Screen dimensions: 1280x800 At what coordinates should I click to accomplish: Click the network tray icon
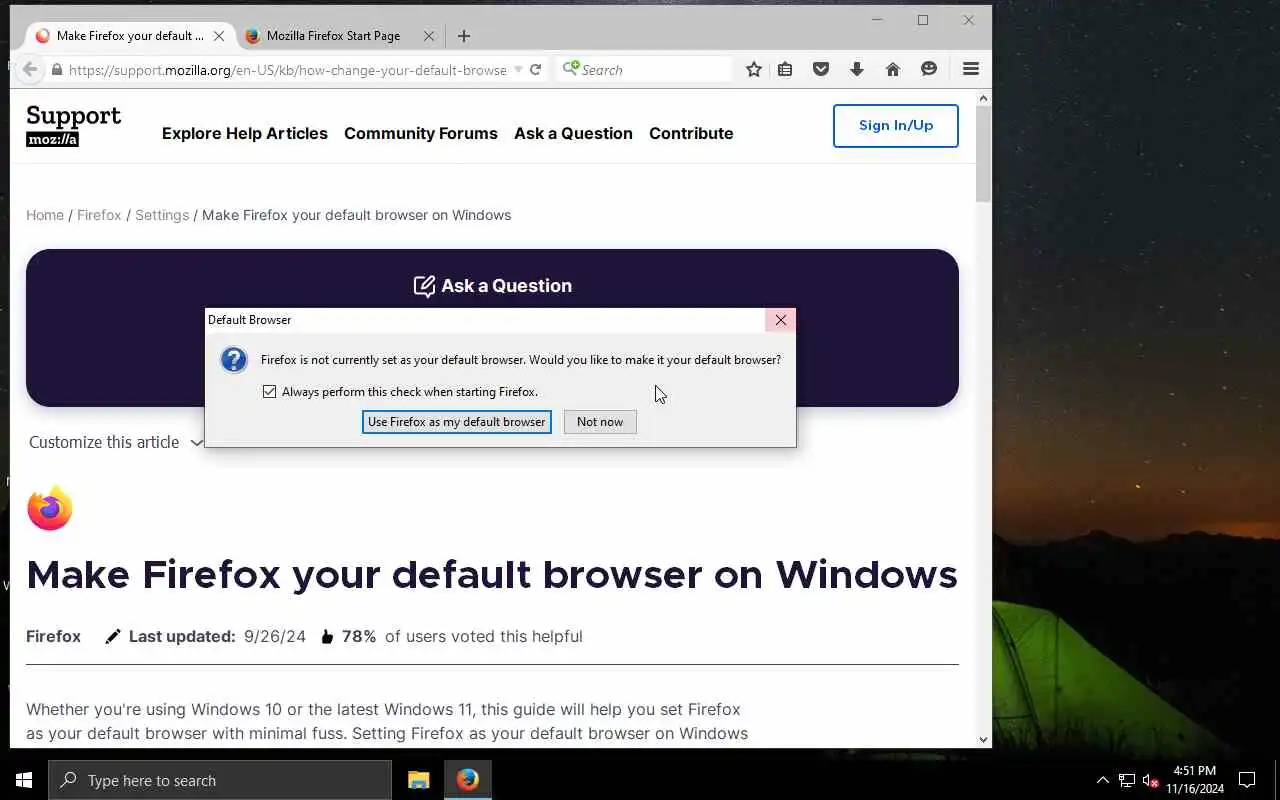[1126, 781]
